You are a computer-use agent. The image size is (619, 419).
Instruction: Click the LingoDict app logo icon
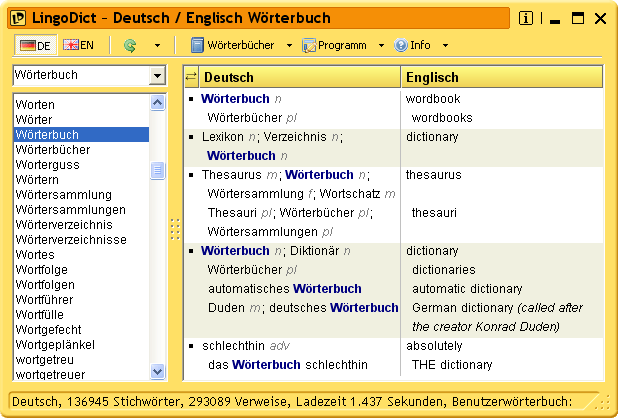(x=18, y=18)
